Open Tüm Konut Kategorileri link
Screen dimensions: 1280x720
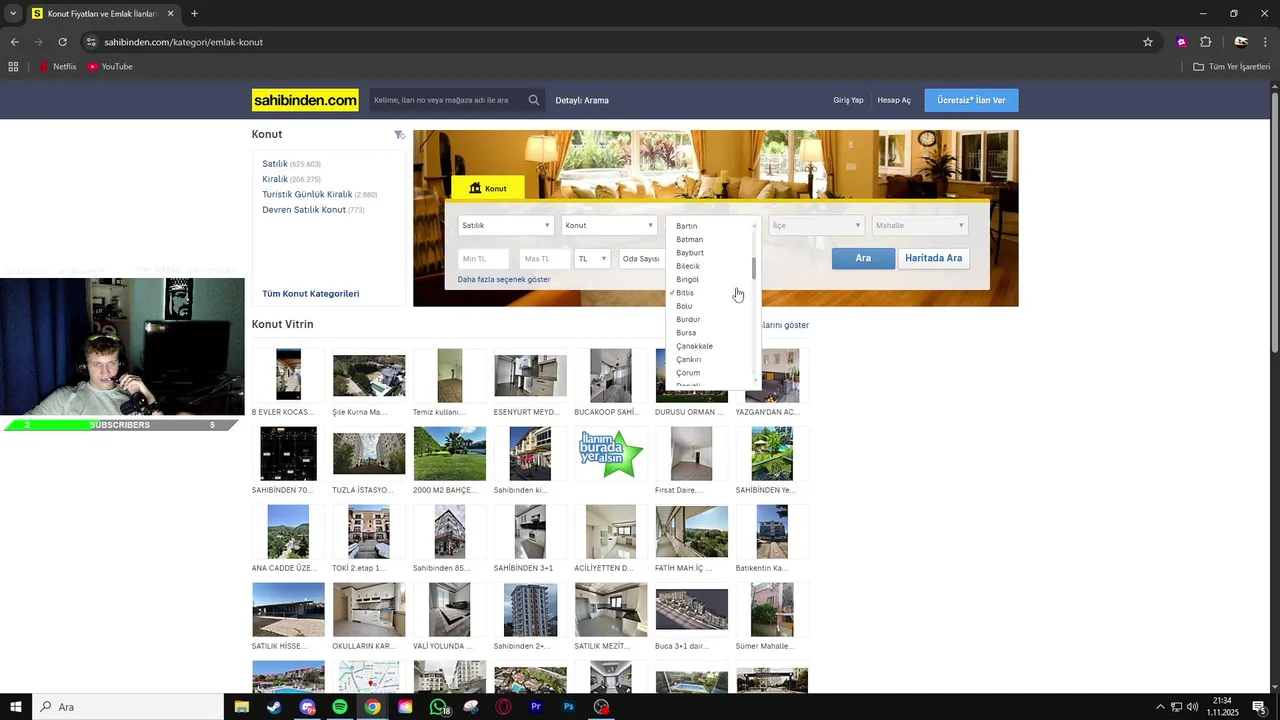coord(310,294)
